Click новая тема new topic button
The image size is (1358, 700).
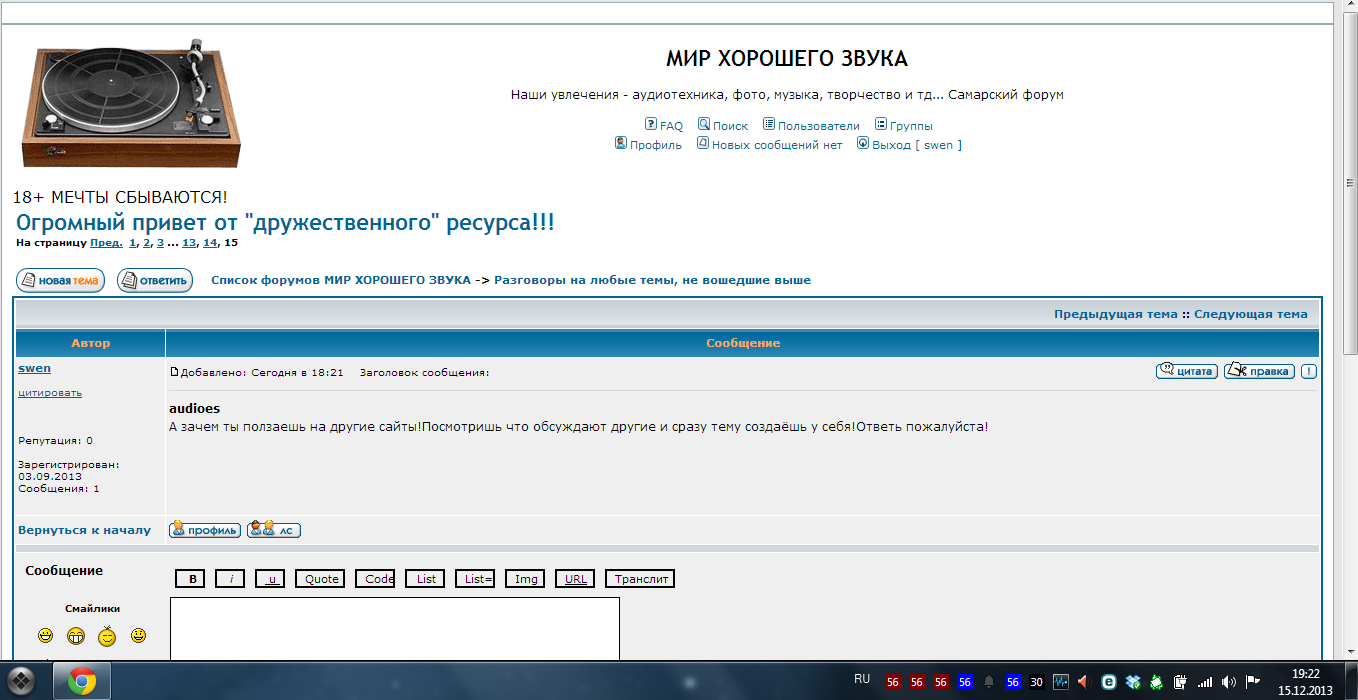pyautogui.click(x=60, y=281)
